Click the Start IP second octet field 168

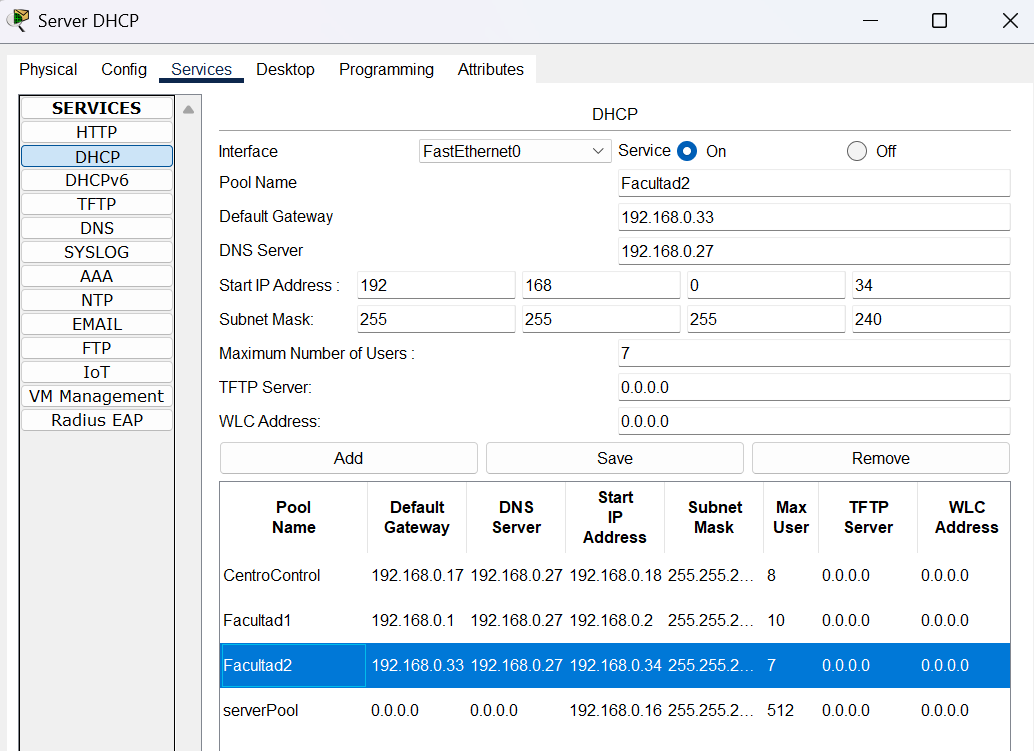click(601, 285)
